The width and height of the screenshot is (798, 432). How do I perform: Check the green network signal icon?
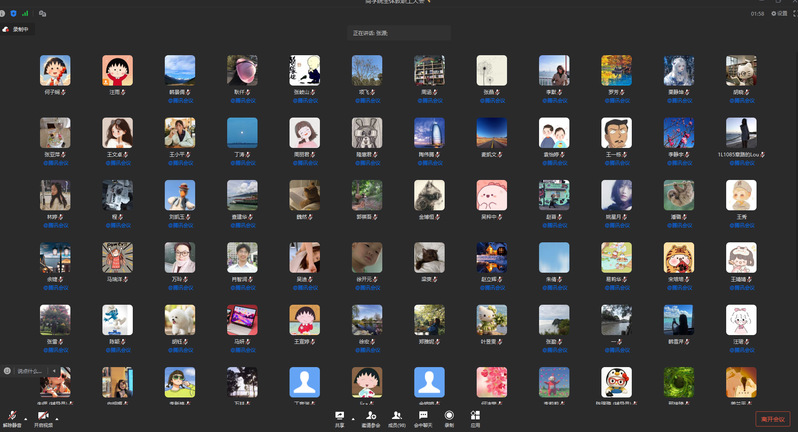pyautogui.click(x=25, y=14)
